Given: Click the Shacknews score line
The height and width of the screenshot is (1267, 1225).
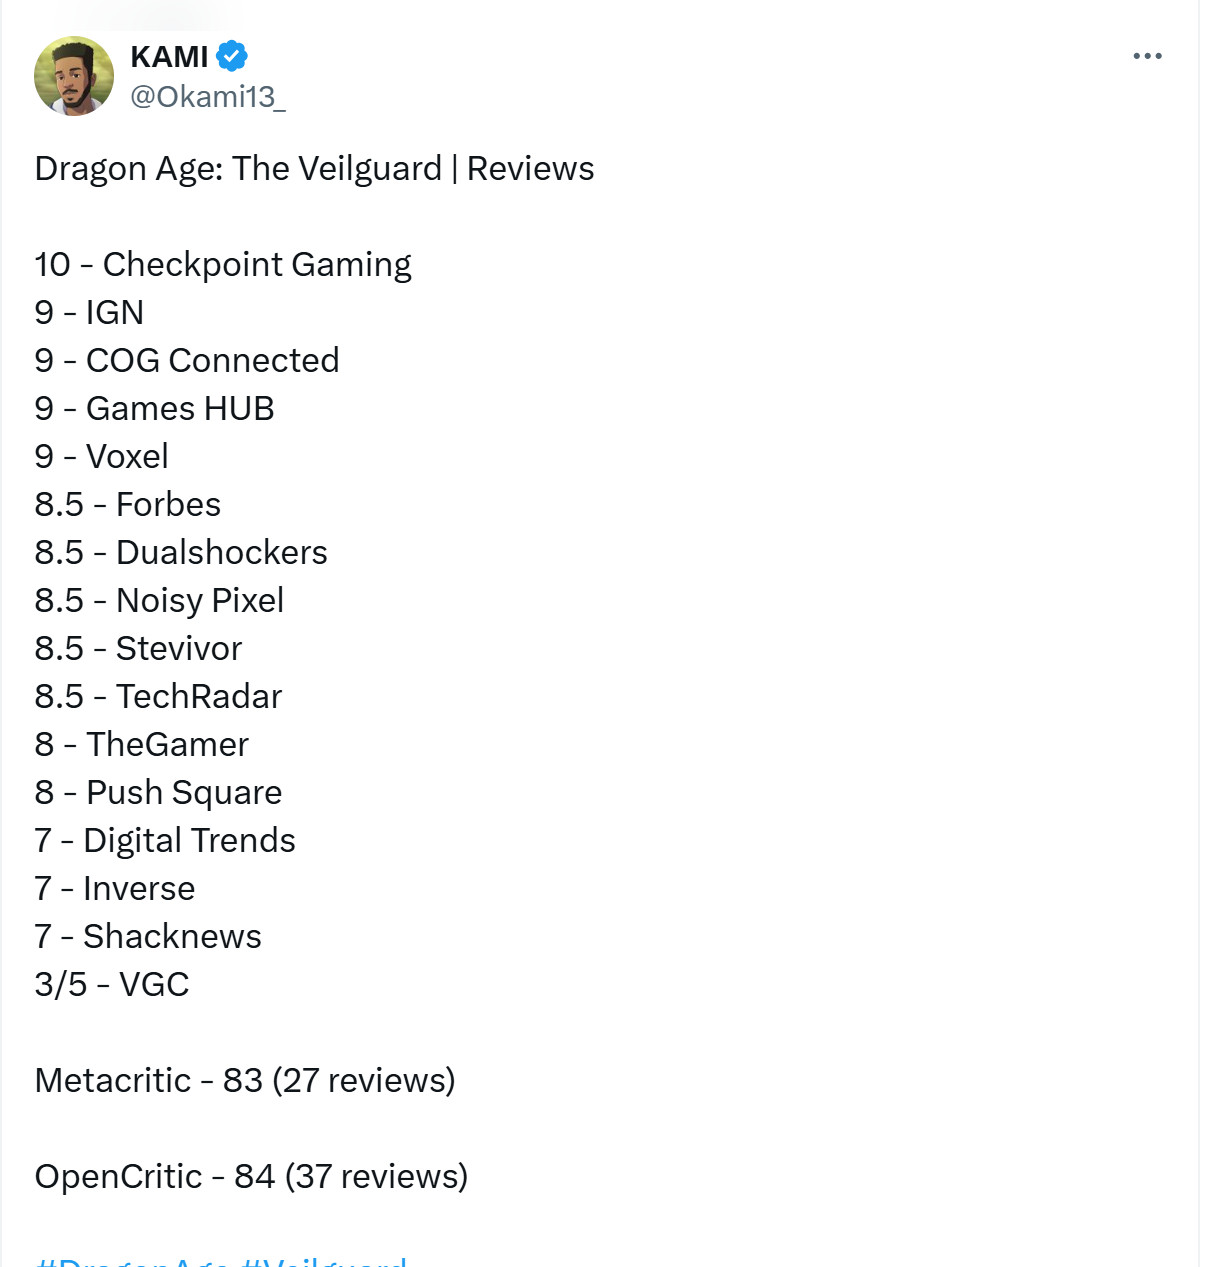Looking at the screenshot, I should click(148, 937).
